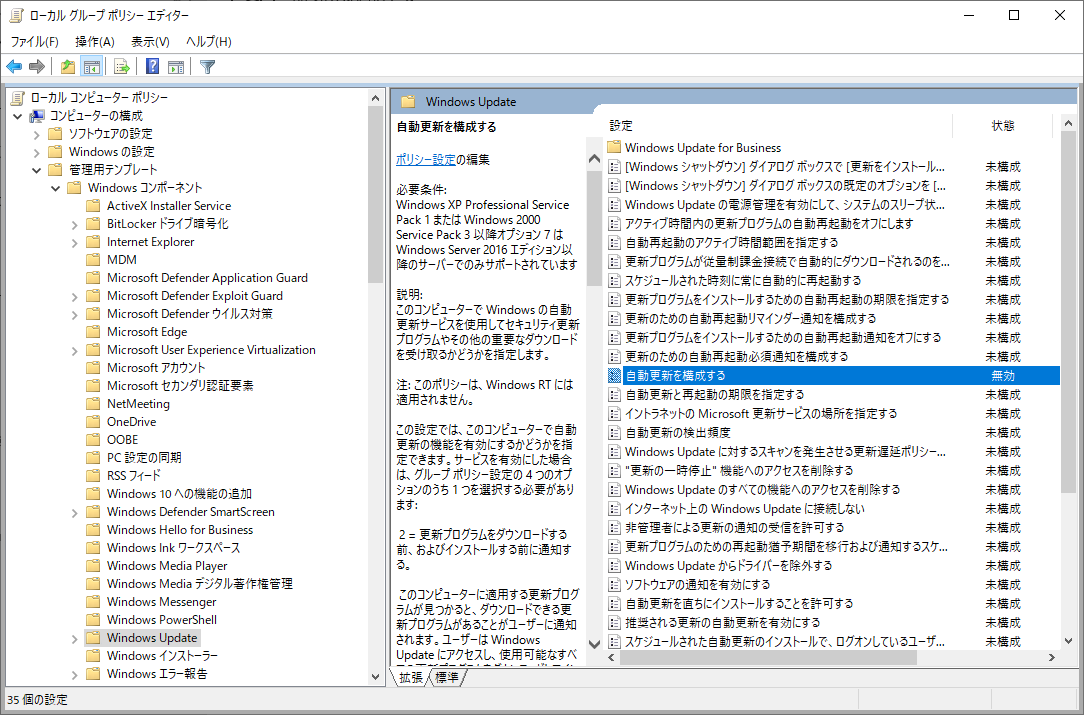
Task: Click the folder icon beside OneDrive
Action: click(93, 422)
